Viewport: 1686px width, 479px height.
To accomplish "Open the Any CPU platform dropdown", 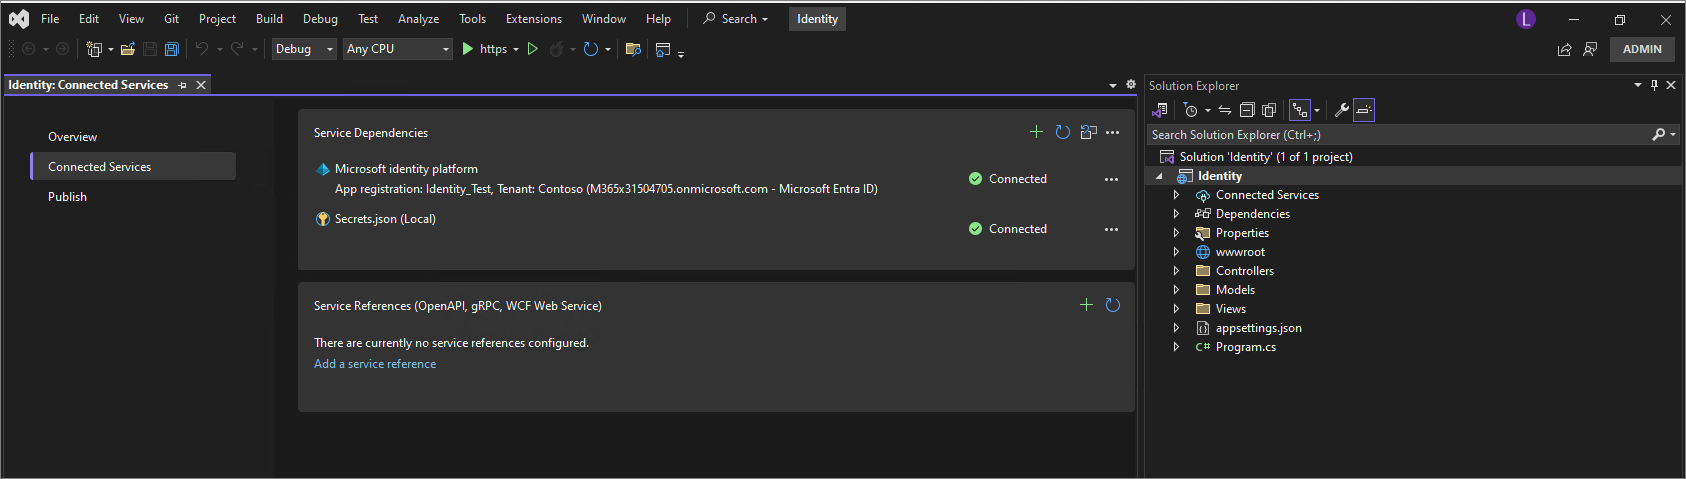I will 398,49.
